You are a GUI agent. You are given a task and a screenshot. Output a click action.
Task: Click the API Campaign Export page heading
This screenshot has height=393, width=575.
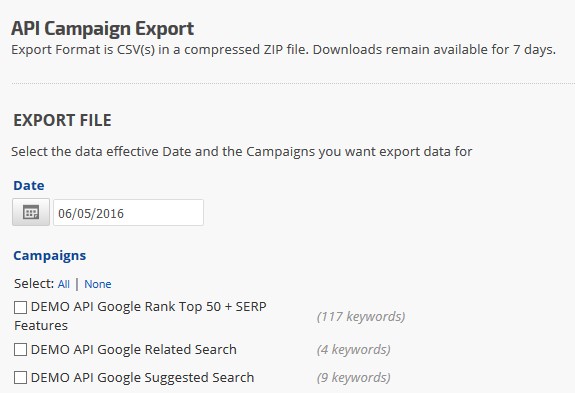(x=103, y=29)
